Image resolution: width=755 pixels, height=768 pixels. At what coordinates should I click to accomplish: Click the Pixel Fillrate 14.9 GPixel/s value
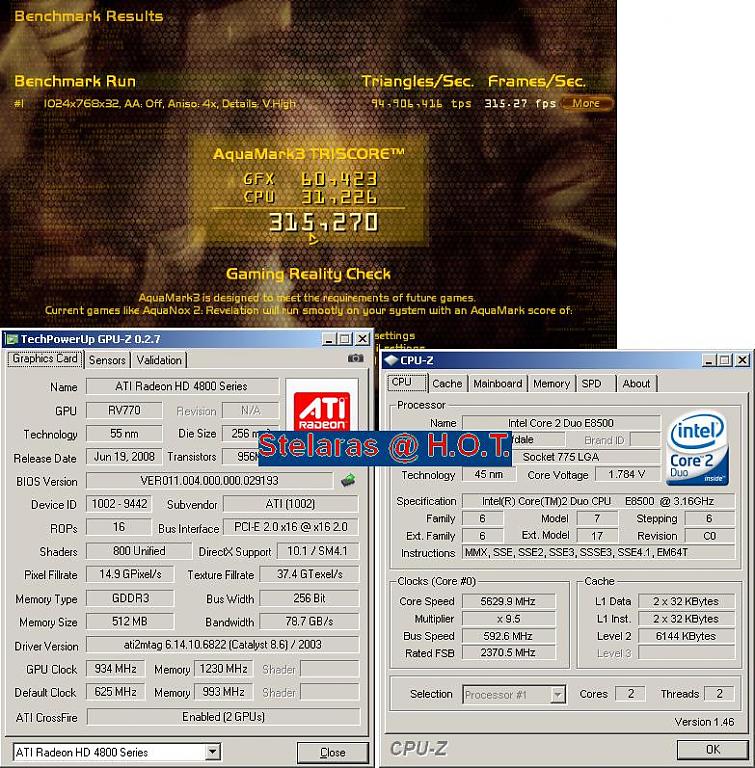pyautogui.click(x=130, y=575)
